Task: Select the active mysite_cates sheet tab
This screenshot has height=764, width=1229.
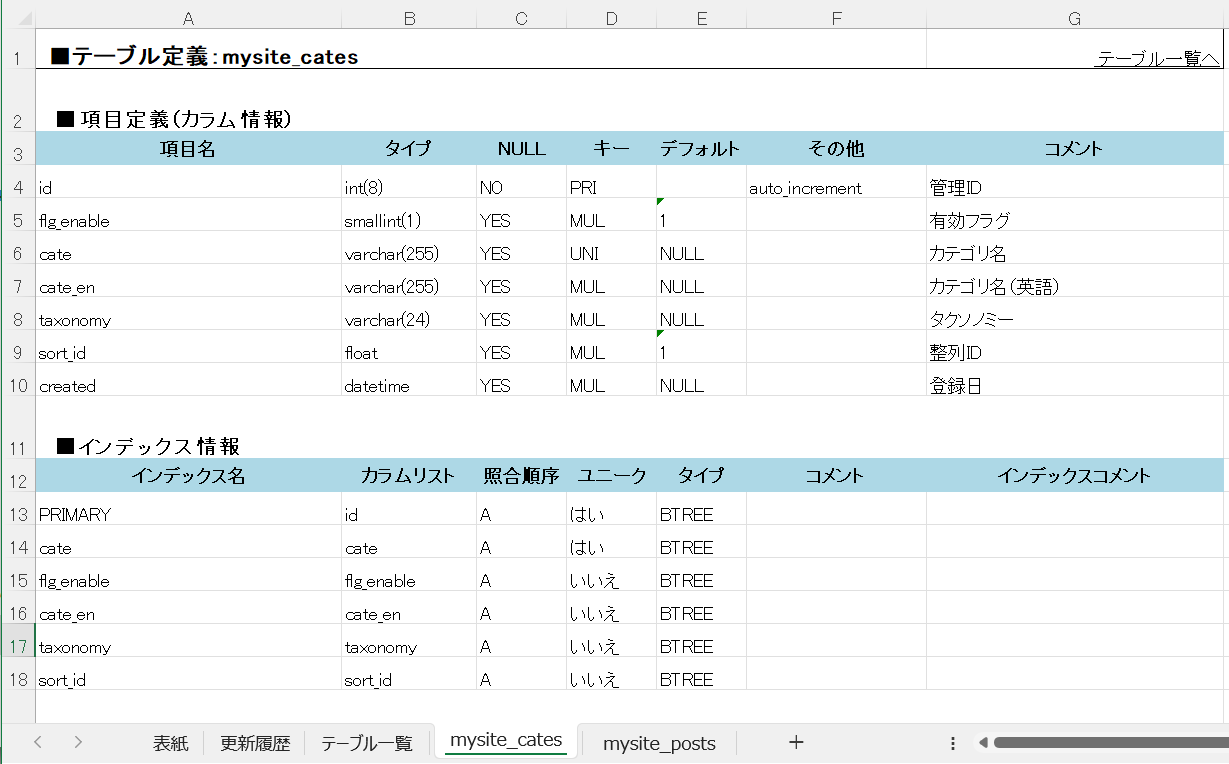Action: tap(505, 740)
